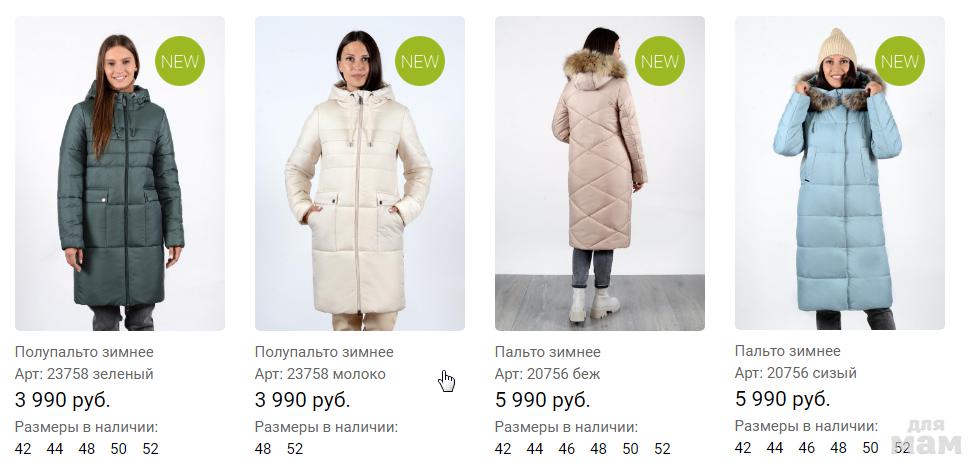Select size 44 for light blue coat
This screenshot has width=977, height=469.
pos(774,447)
